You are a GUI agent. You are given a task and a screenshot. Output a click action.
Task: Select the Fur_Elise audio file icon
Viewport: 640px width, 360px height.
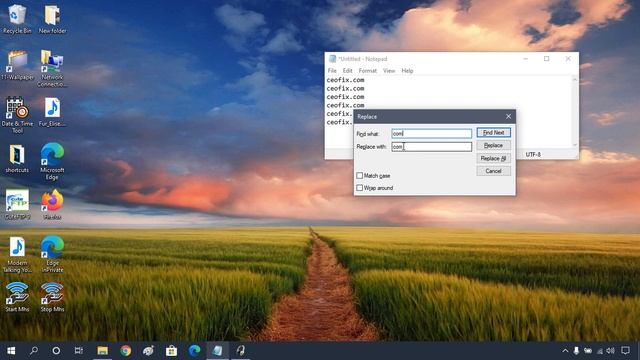click(x=52, y=112)
